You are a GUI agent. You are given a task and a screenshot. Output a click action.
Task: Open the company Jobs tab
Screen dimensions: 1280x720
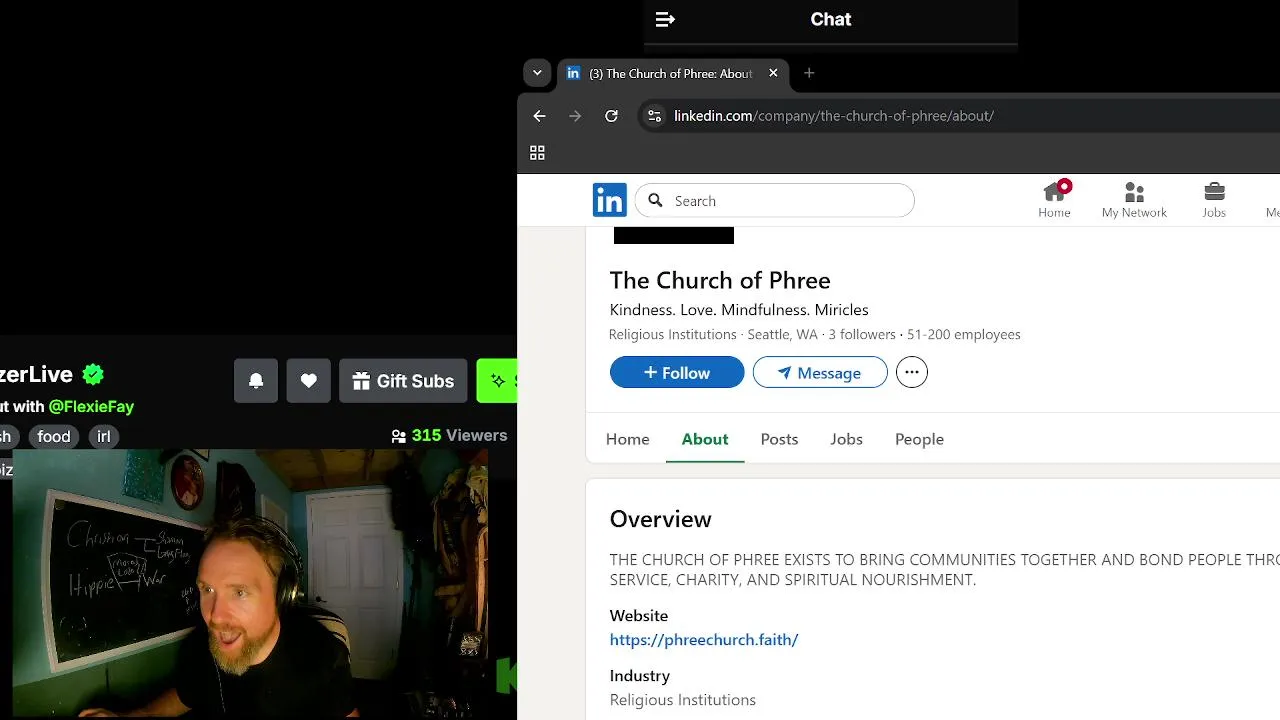click(846, 439)
